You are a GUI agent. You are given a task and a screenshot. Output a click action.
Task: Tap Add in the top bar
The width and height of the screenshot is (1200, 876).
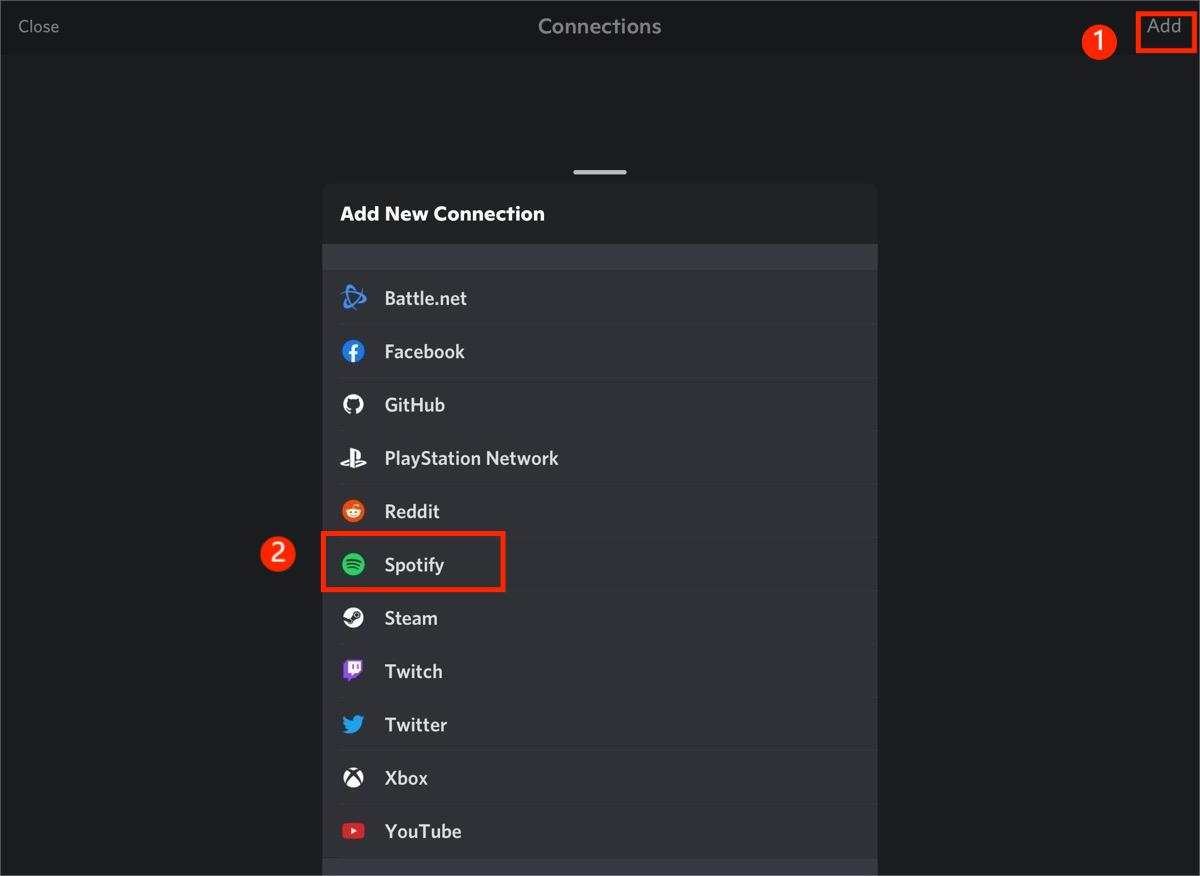(x=1164, y=27)
